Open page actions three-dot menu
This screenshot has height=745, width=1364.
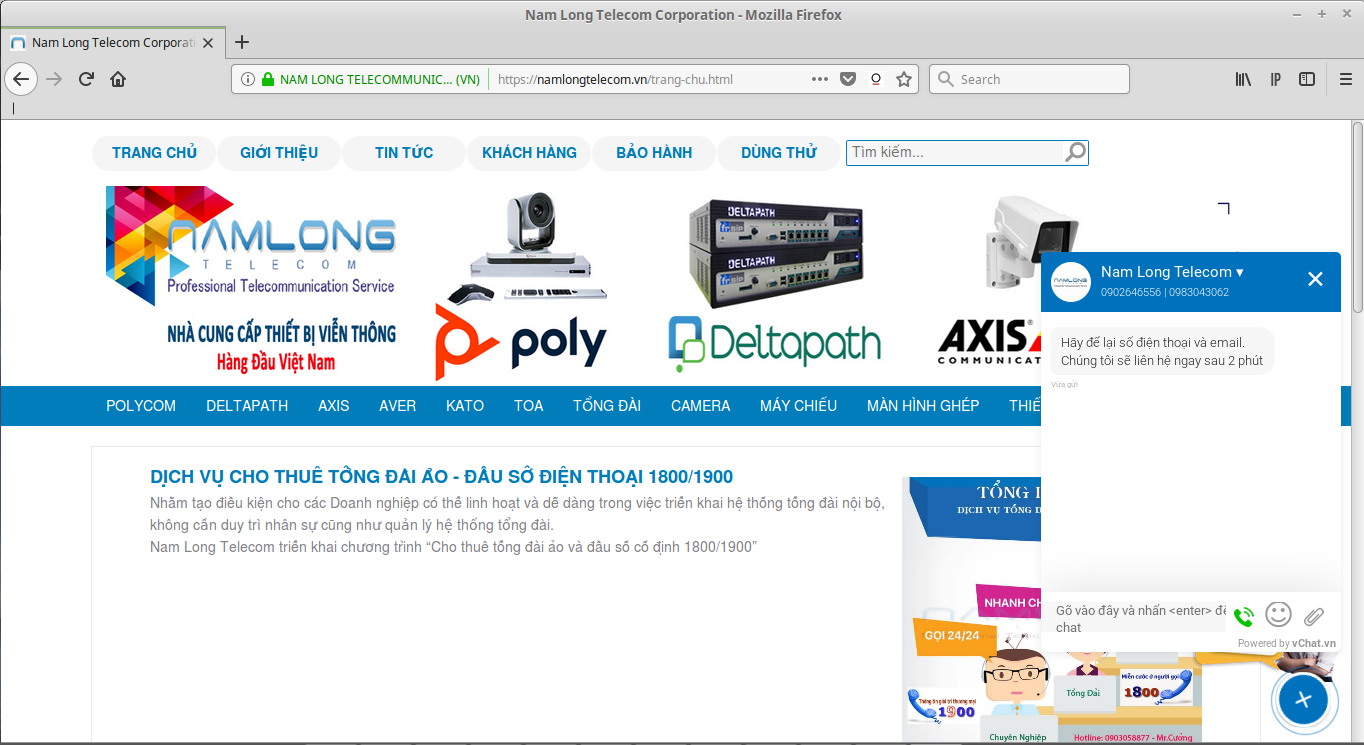[820, 79]
